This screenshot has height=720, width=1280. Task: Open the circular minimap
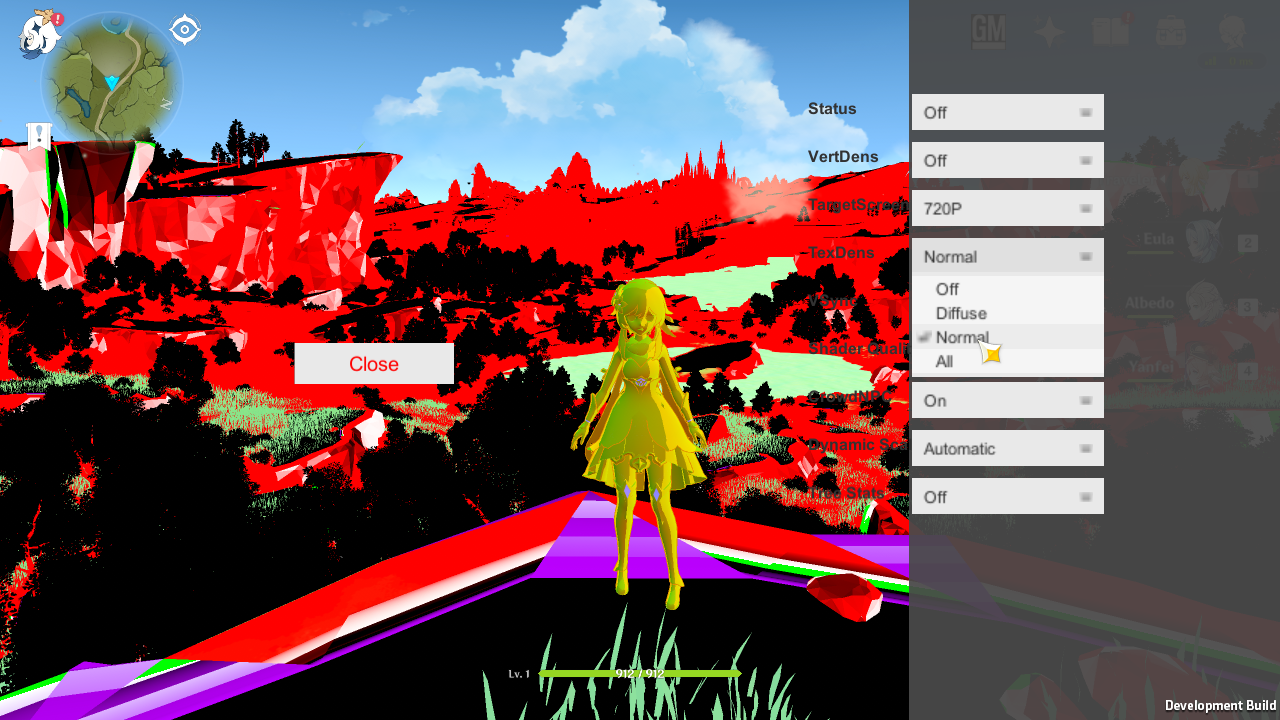point(112,82)
